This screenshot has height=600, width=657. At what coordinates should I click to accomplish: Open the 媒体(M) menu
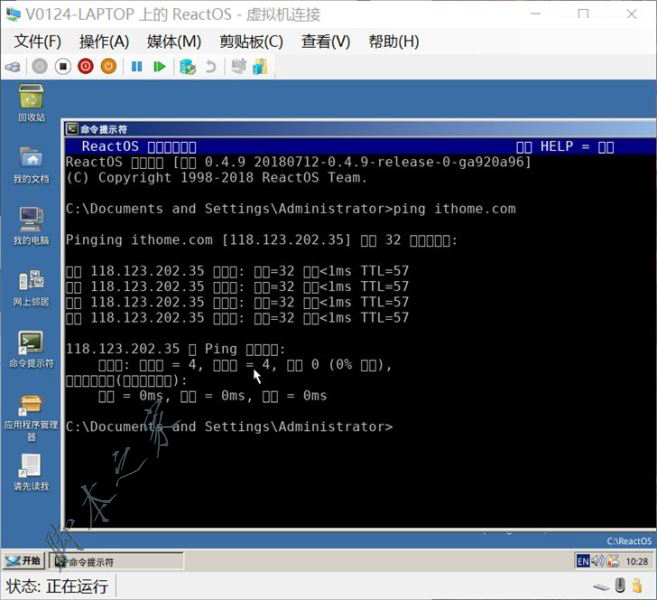pyautogui.click(x=174, y=41)
